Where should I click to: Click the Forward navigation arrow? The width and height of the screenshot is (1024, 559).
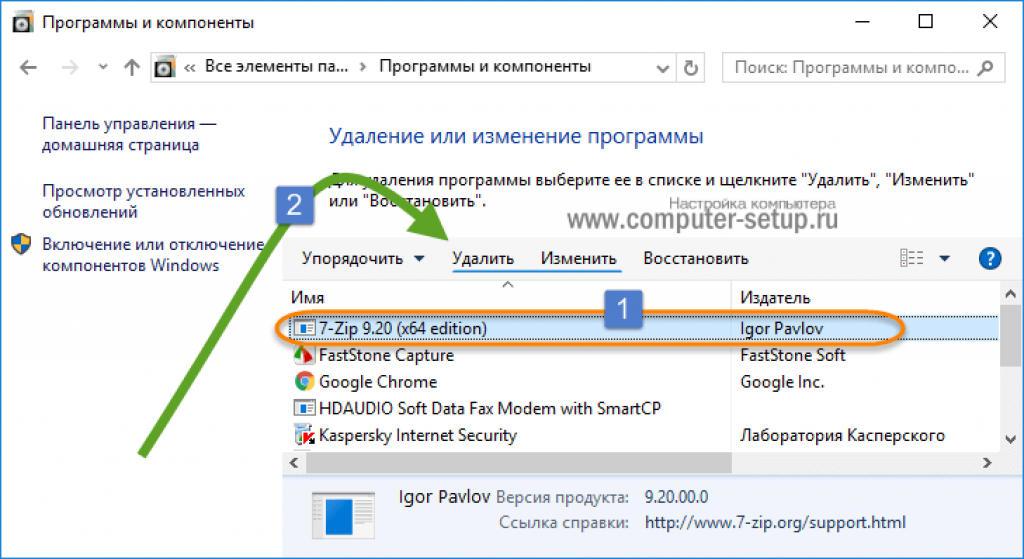tap(70, 67)
